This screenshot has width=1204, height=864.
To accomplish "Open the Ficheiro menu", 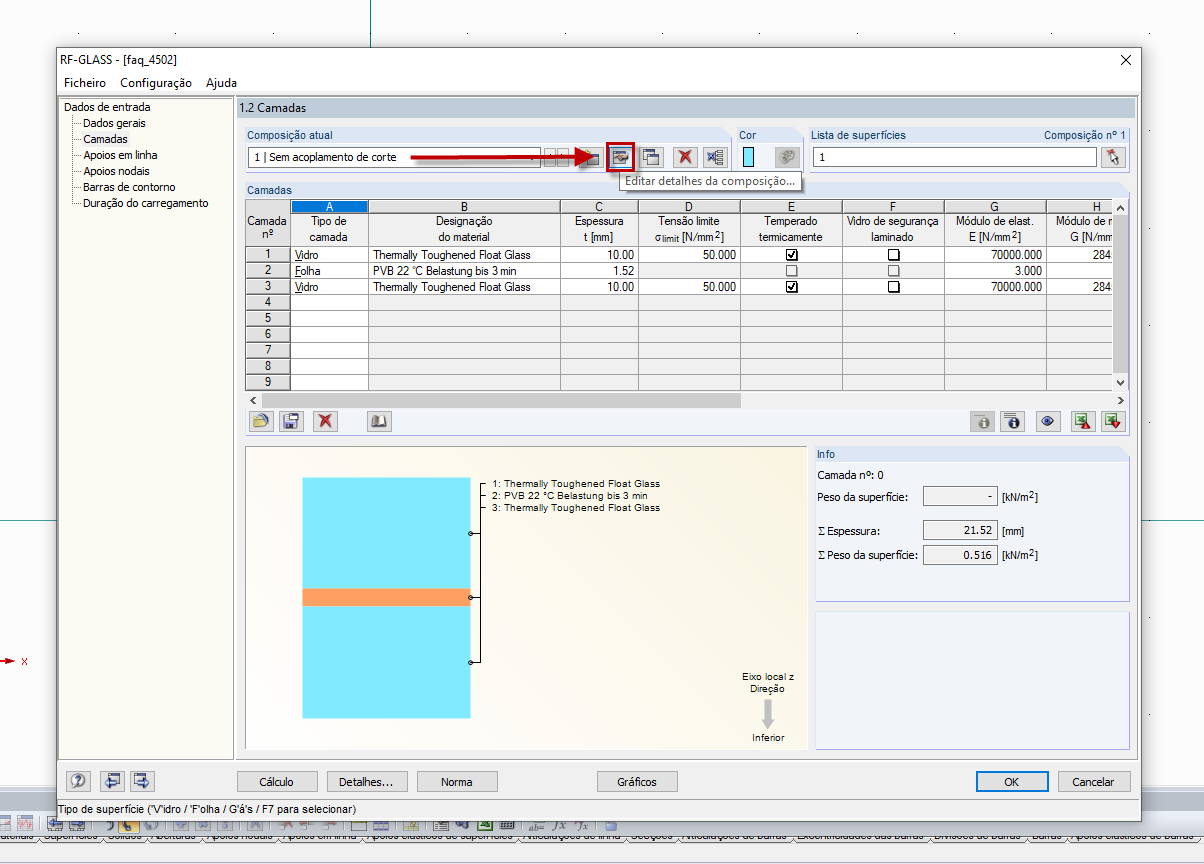I will pos(85,83).
